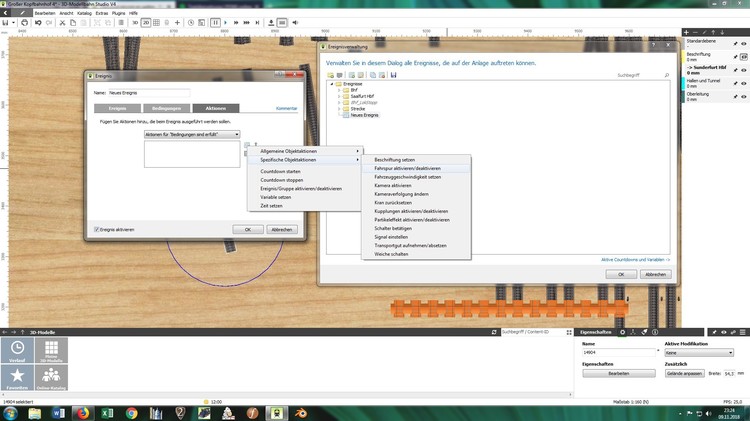Pin the Standardebene layer
The width and height of the screenshot is (750, 421).
click(736, 44)
